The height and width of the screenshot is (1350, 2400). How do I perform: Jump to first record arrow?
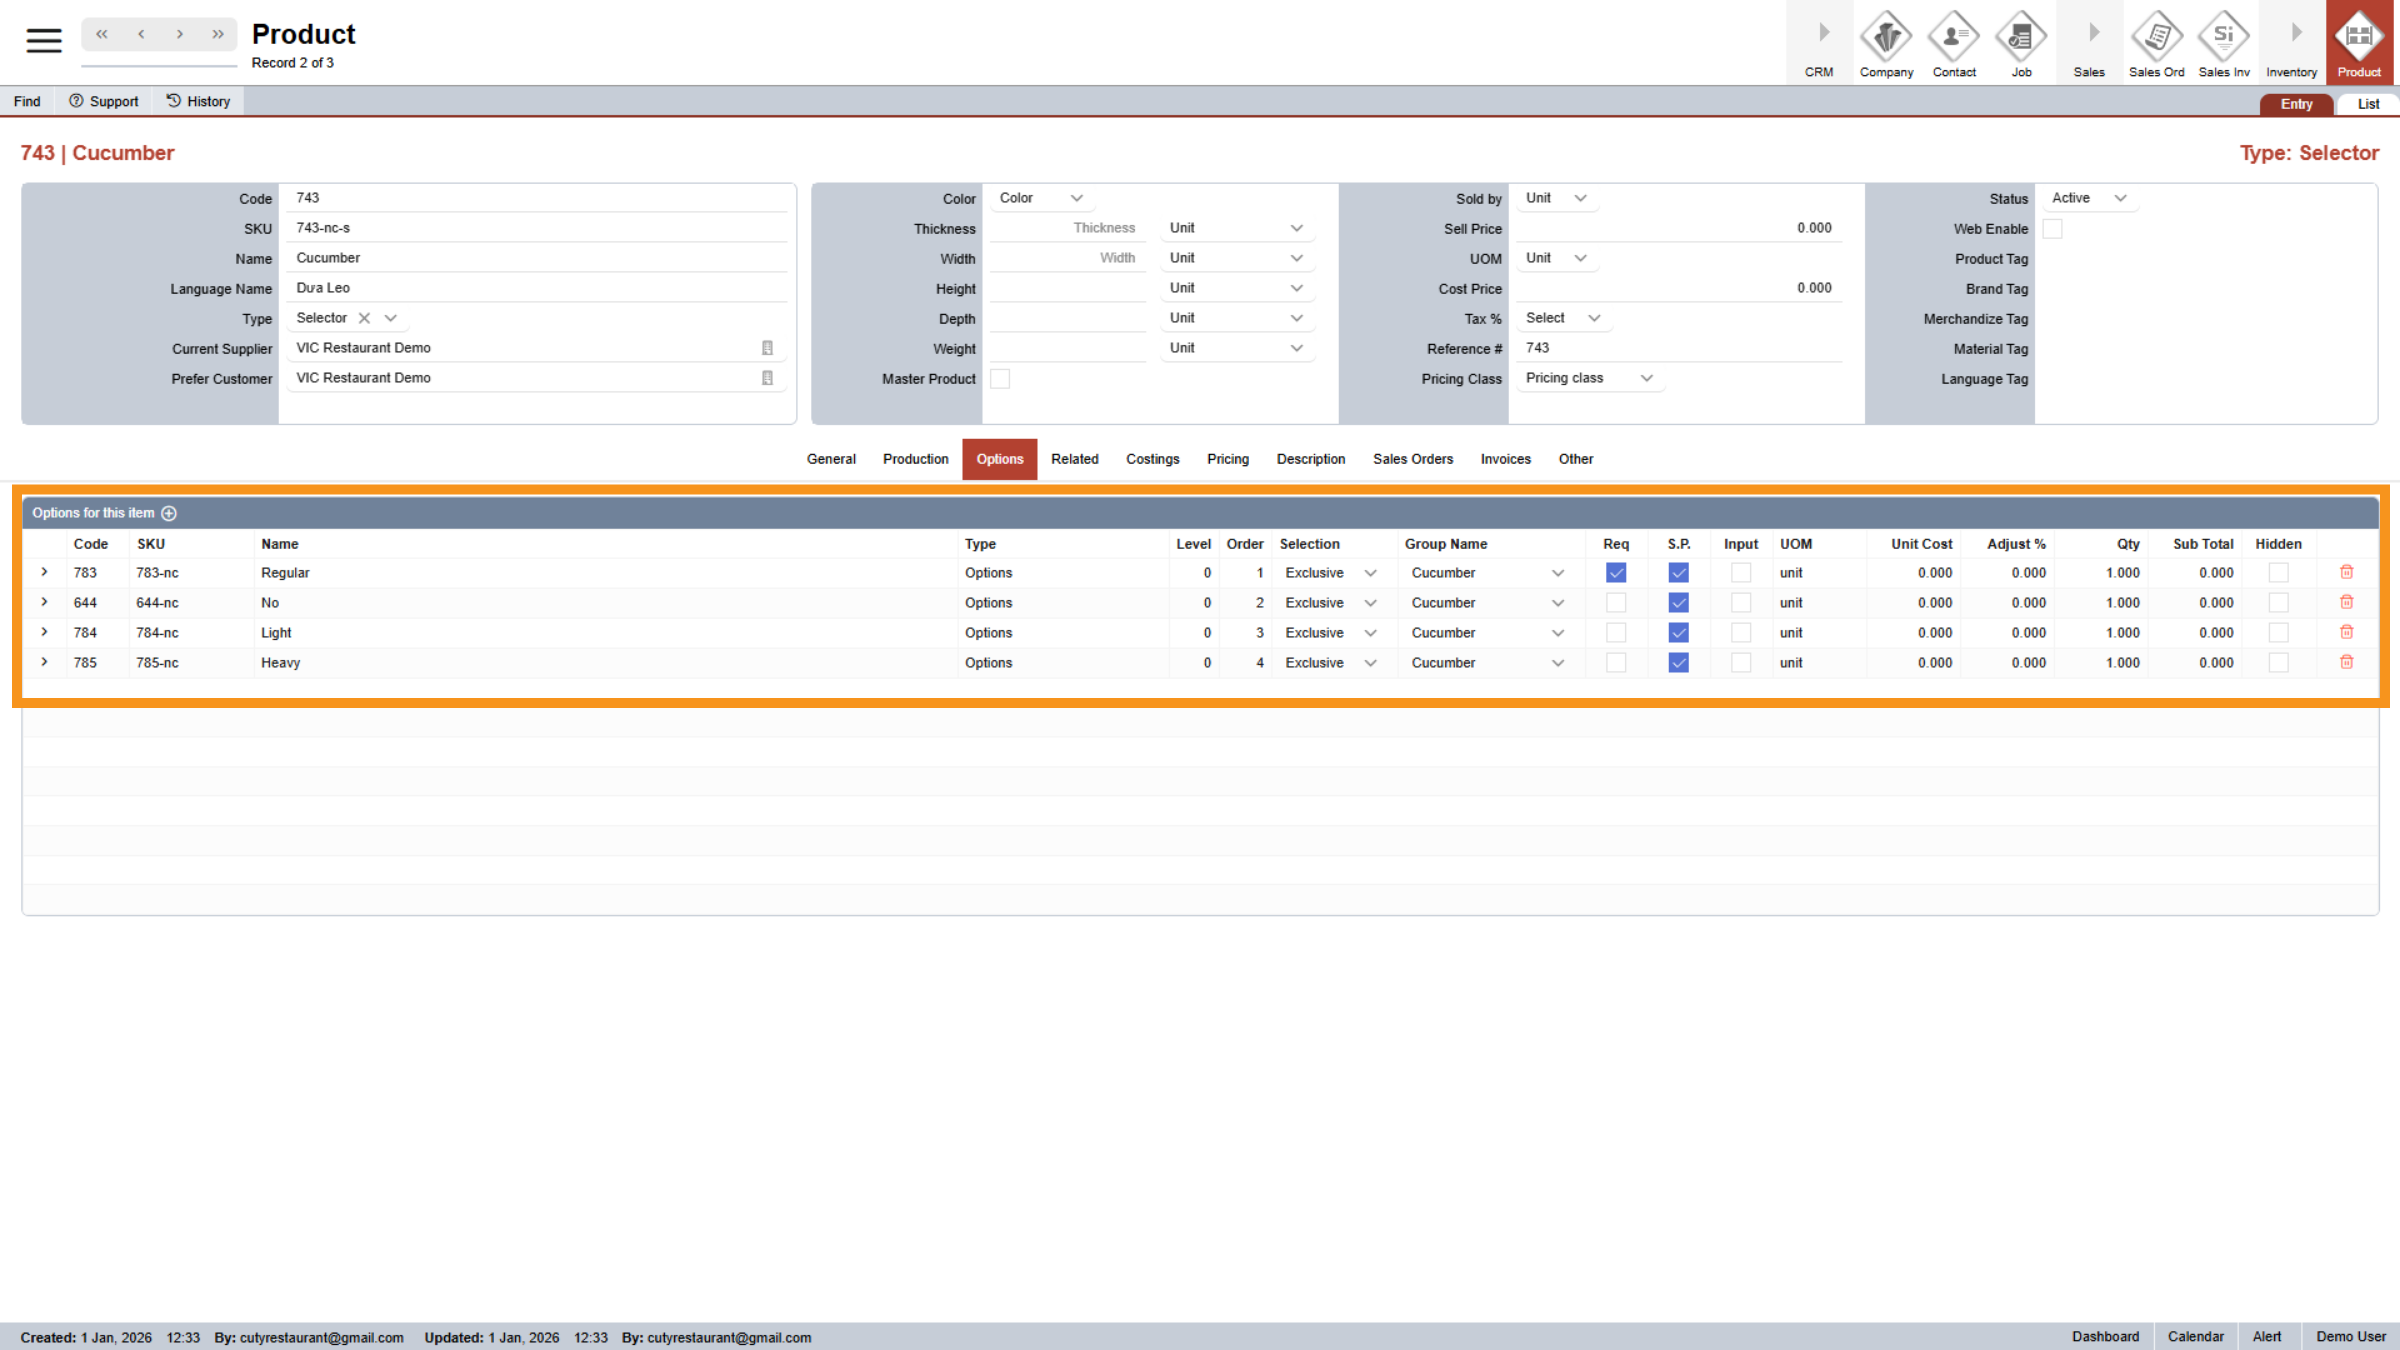[102, 34]
